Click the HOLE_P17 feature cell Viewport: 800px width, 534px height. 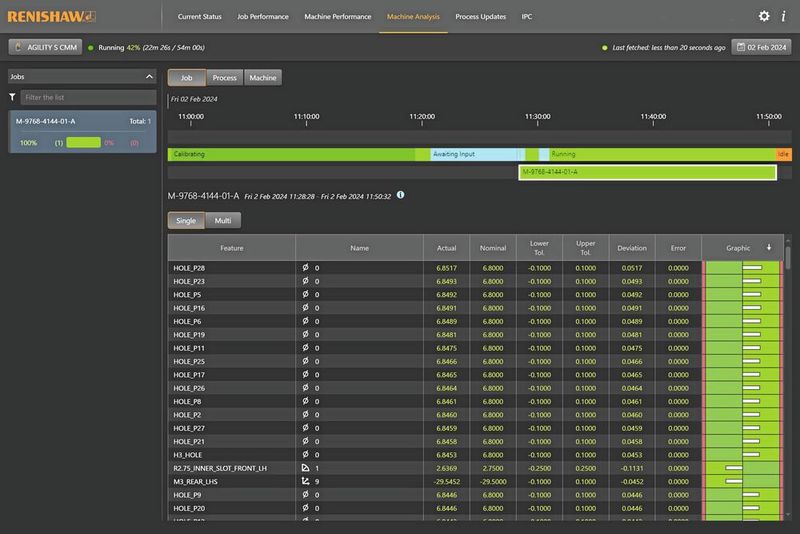tap(232, 374)
